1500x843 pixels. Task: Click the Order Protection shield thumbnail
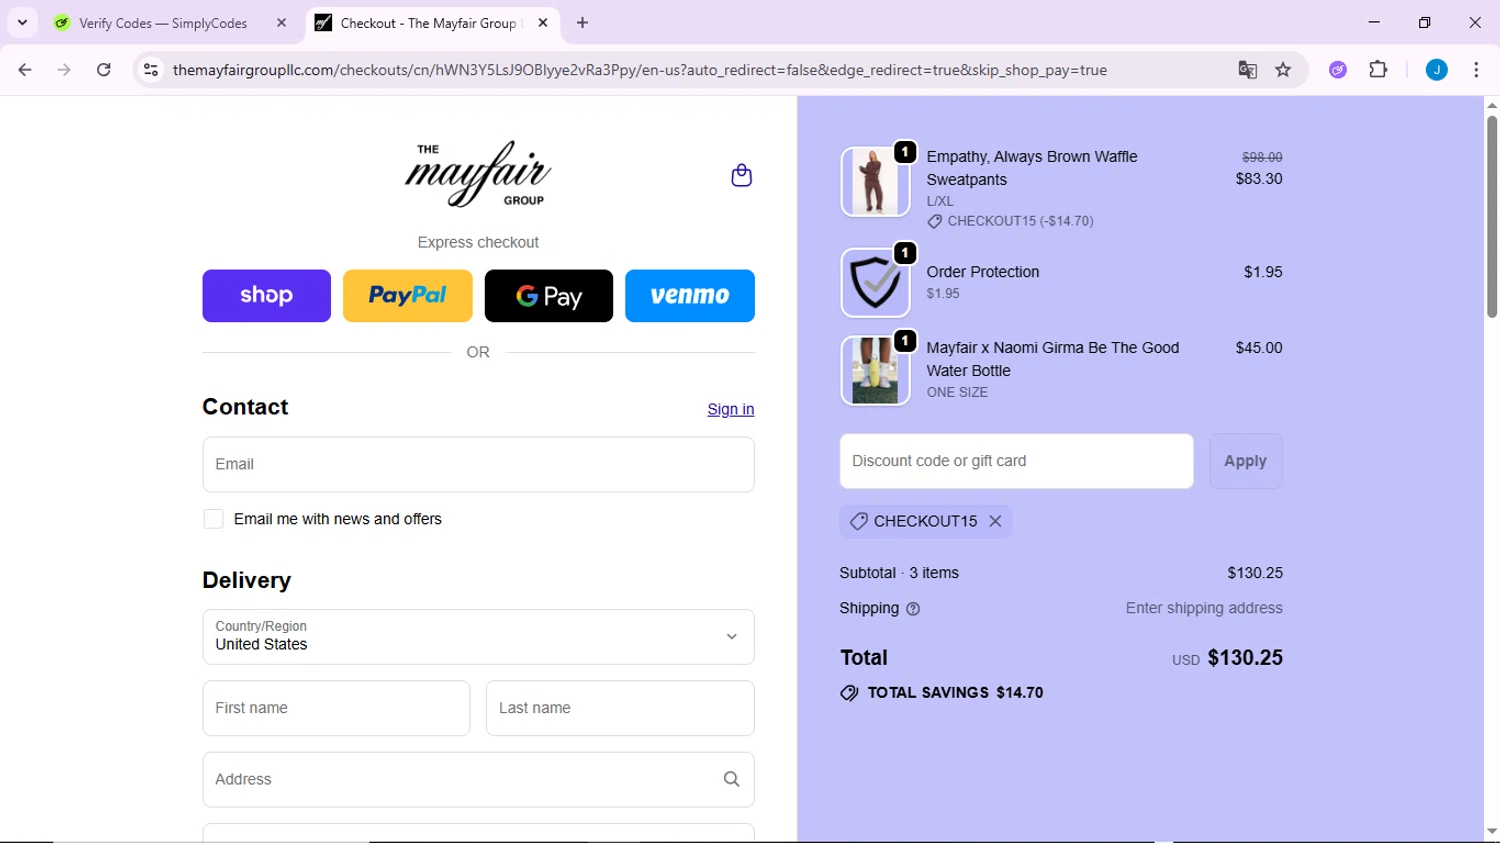tap(875, 283)
